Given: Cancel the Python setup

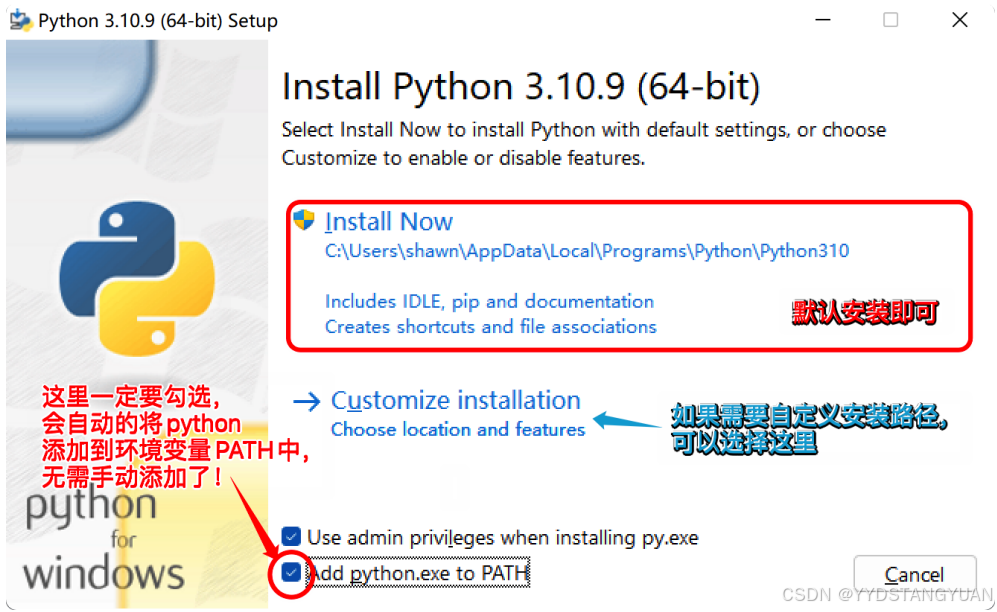Looking at the screenshot, I should point(914,575).
